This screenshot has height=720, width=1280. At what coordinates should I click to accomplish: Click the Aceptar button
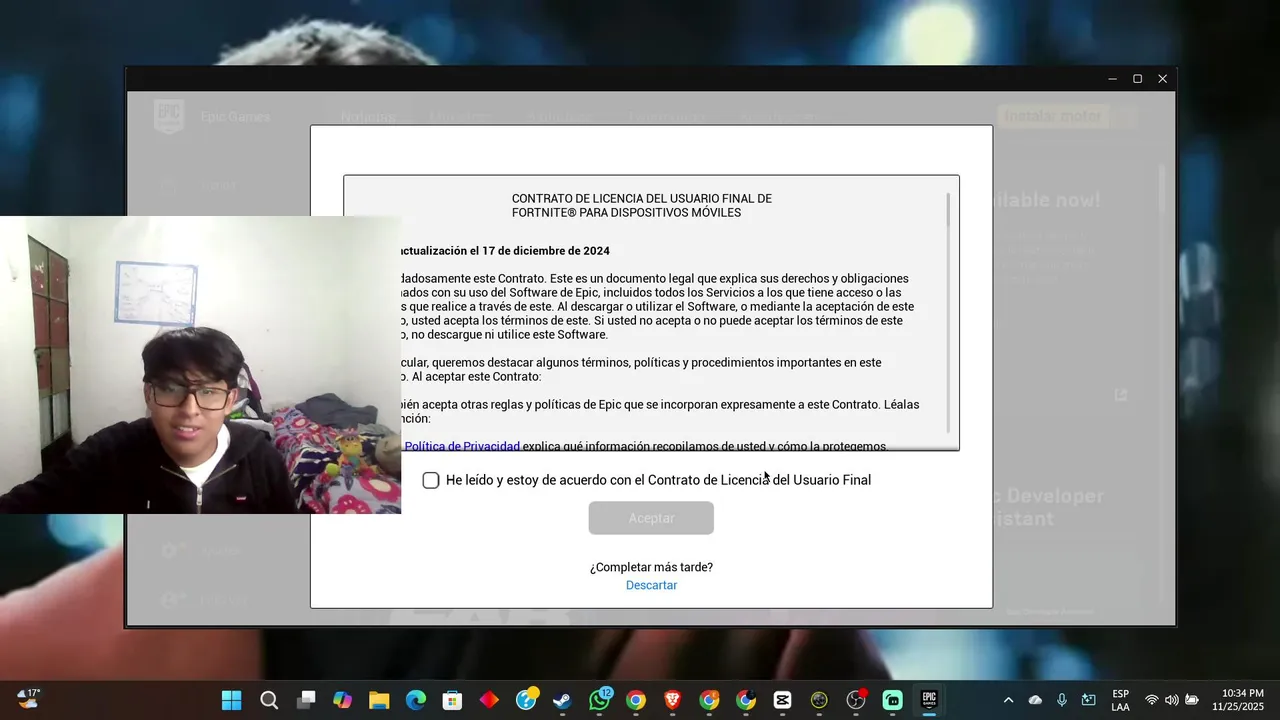tap(651, 518)
